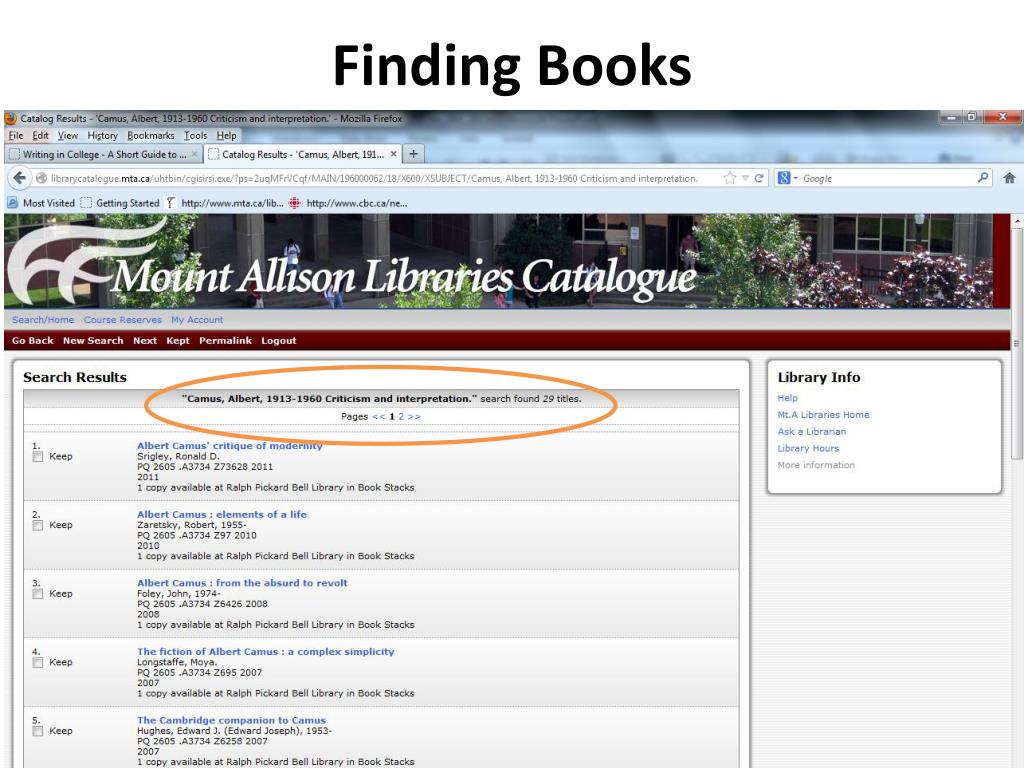This screenshot has height=768, width=1024.
Task: Click the Google search engine icon
Action: 784,178
